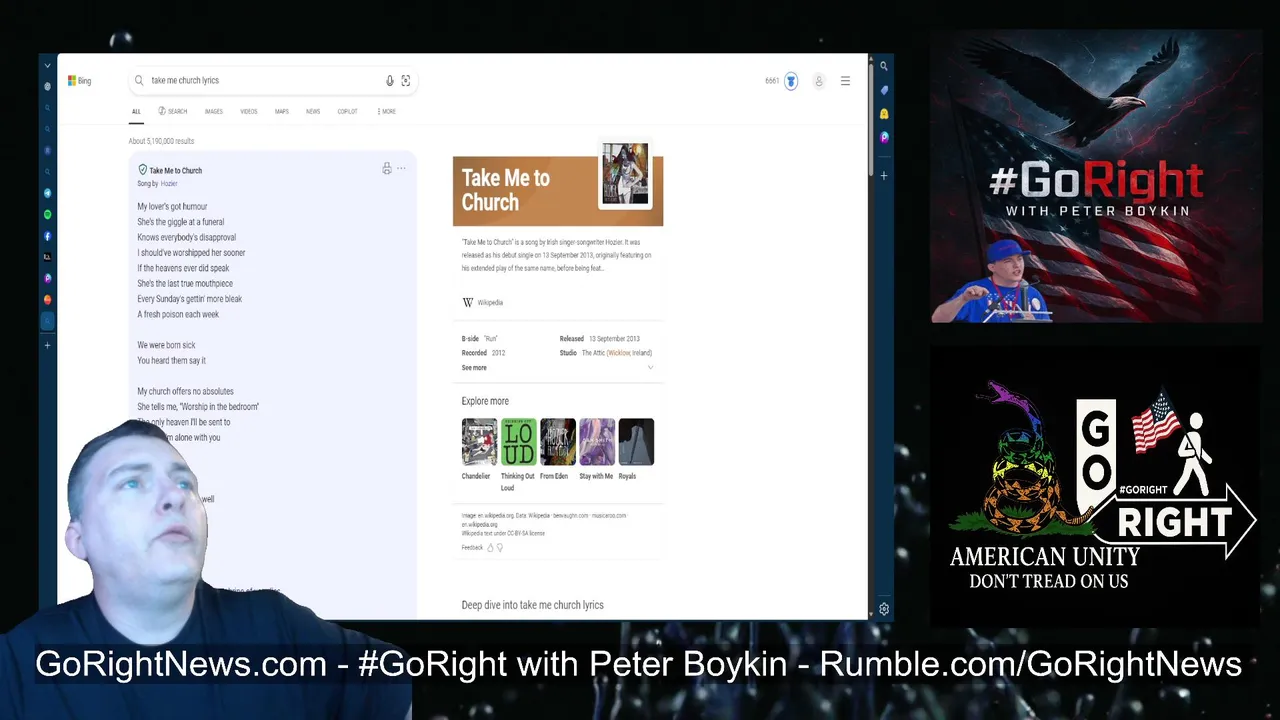This screenshot has height=720, width=1280.
Task: Open the From Eden thumbnail
Action: tap(557, 442)
